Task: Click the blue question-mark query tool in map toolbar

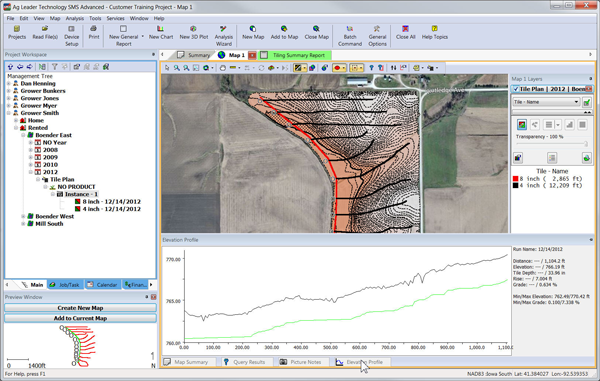Action: [371, 68]
